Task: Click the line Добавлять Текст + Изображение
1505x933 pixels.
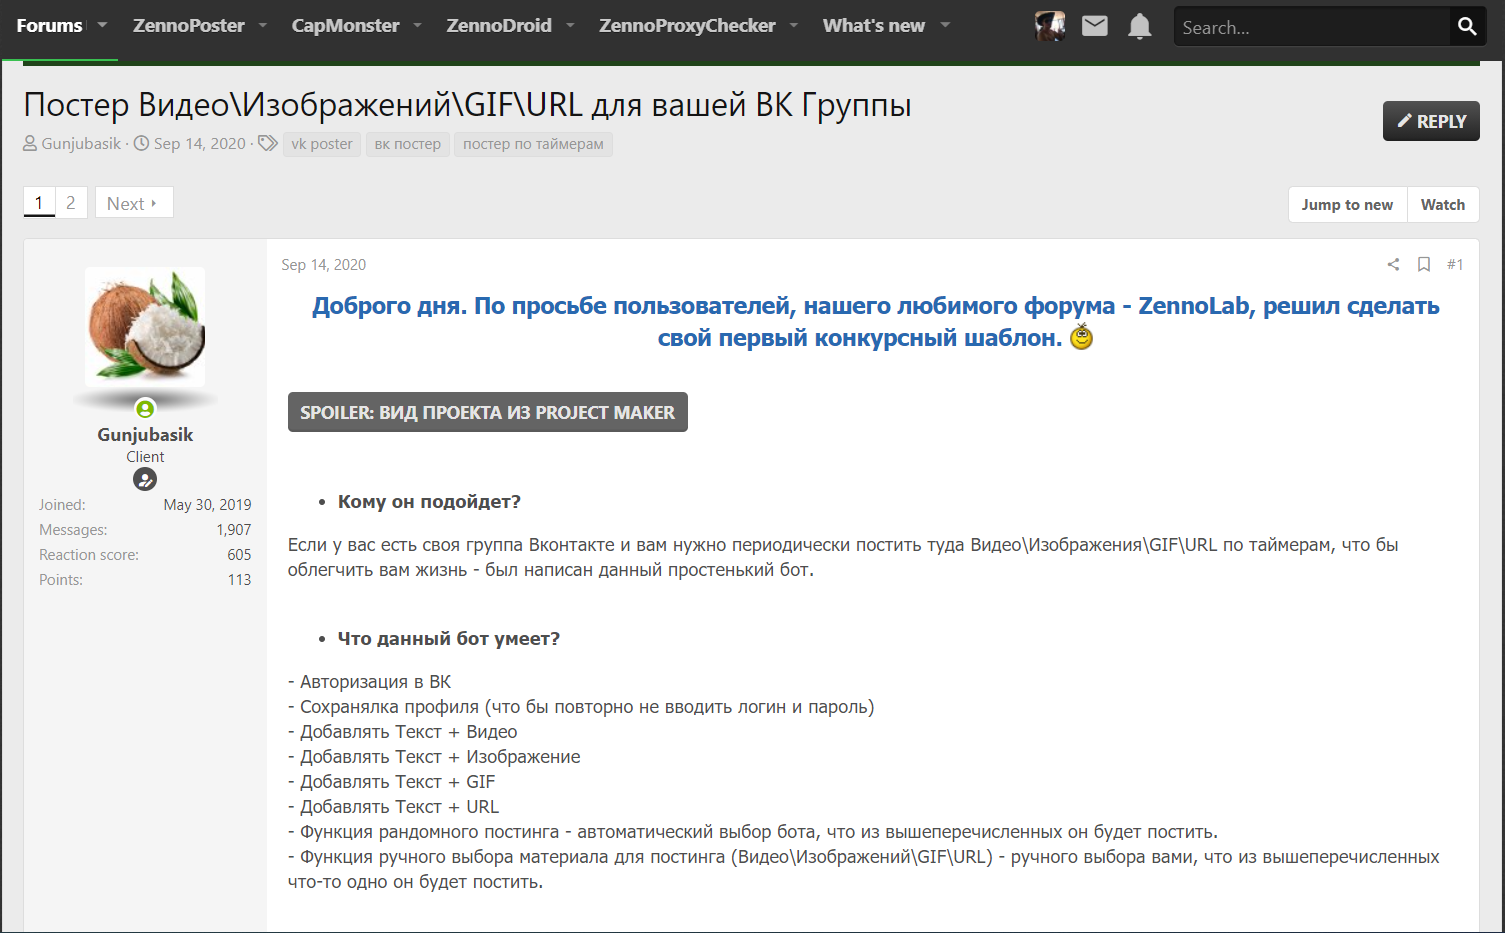Action: click(434, 756)
